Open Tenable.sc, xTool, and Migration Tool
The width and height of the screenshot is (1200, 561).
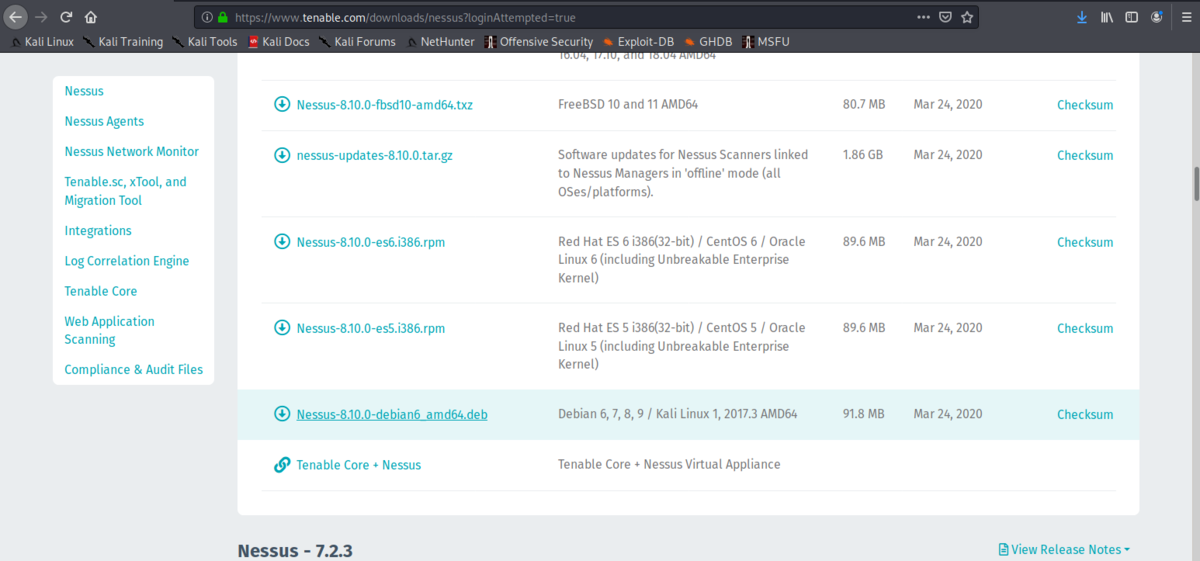(125, 191)
